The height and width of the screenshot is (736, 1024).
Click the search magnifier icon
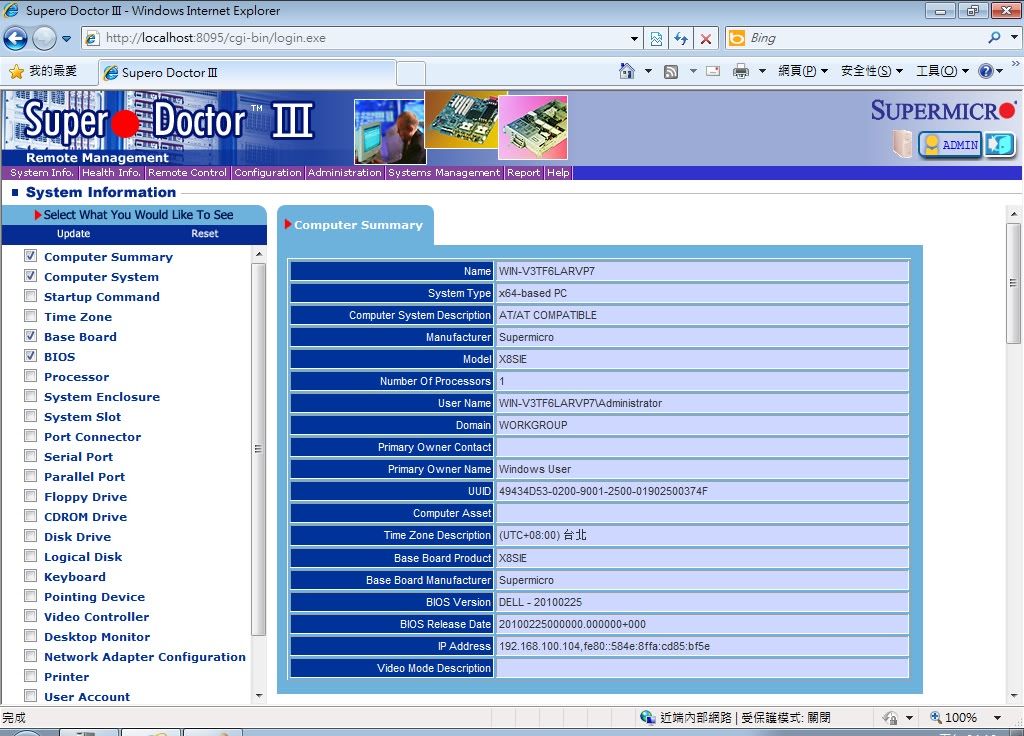coord(994,38)
